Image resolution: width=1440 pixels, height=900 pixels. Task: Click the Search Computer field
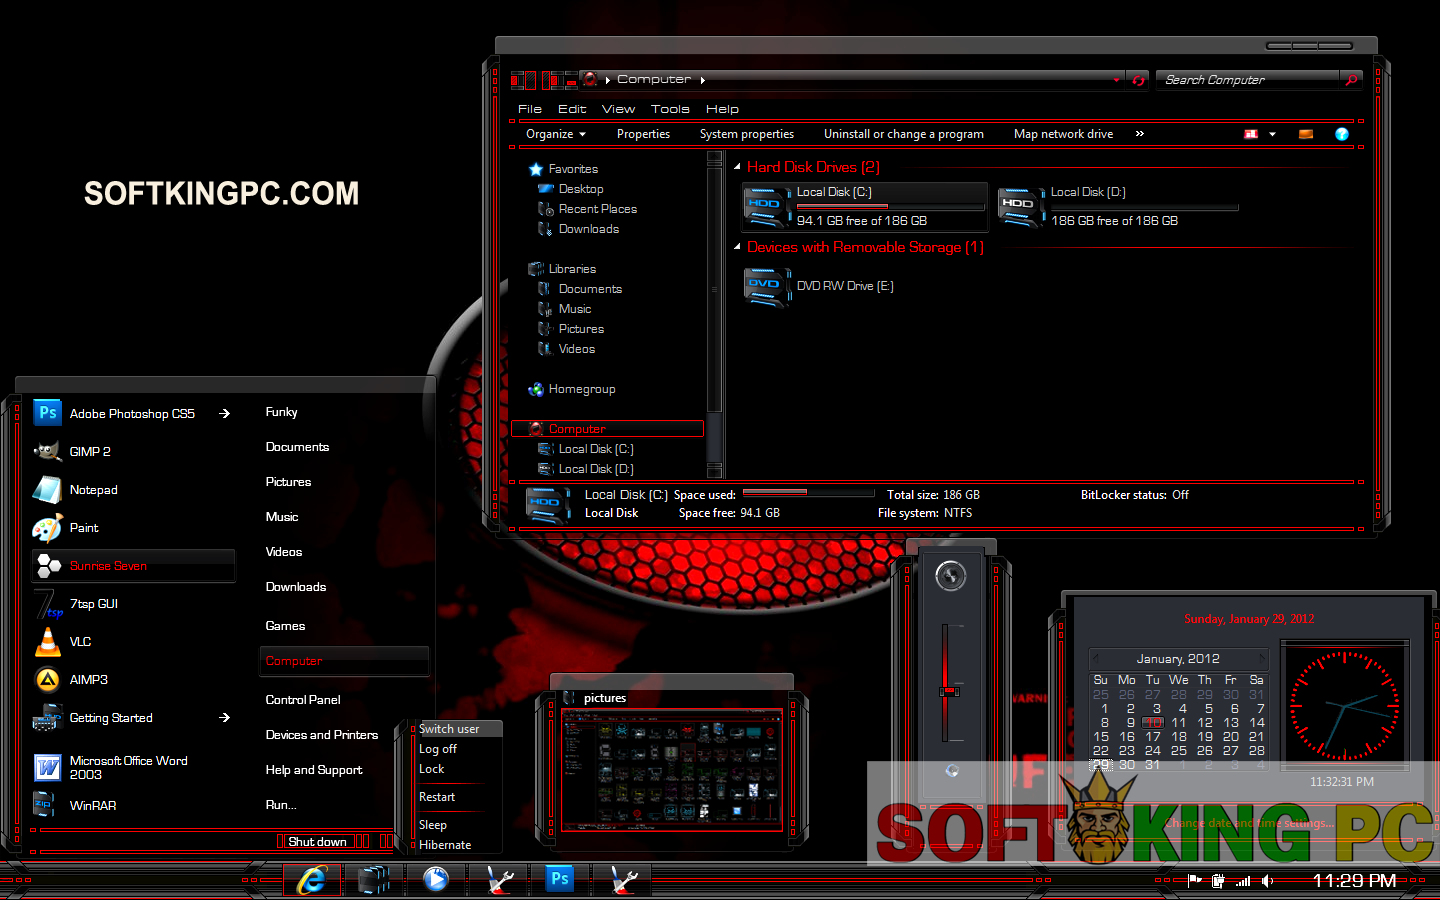tap(1248, 80)
